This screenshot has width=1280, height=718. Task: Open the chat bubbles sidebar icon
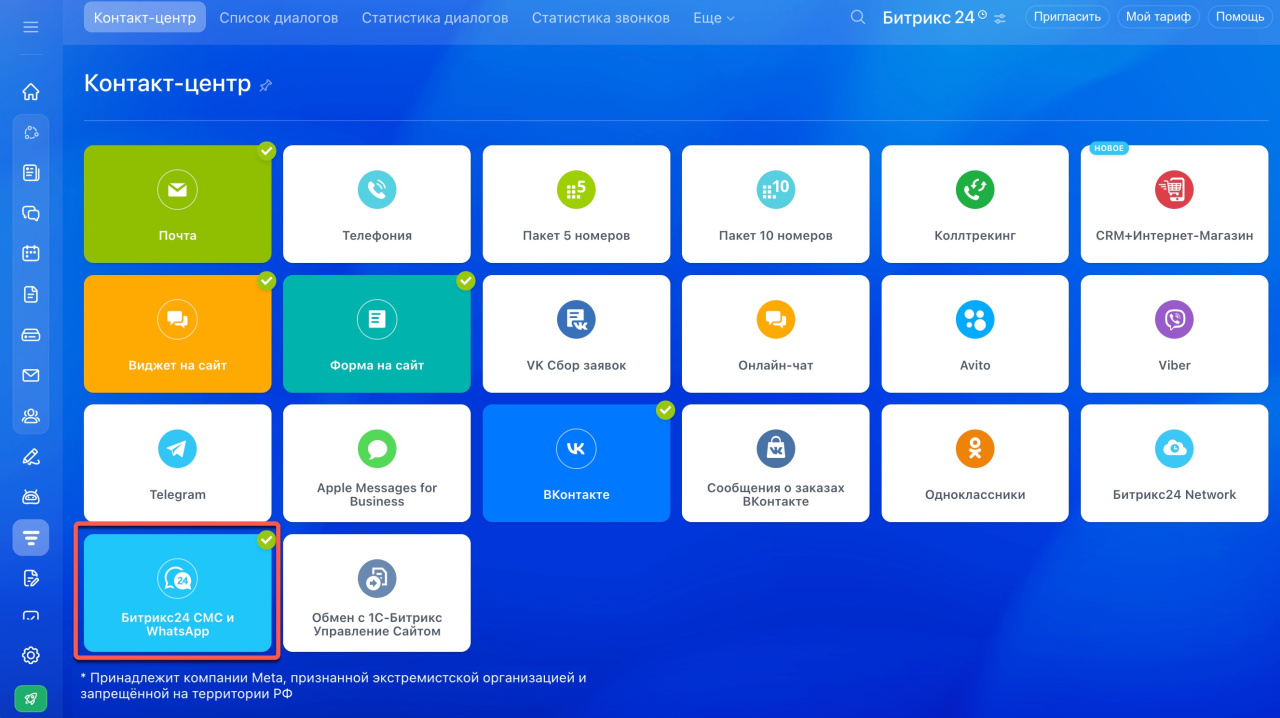click(x=31, y=213)
